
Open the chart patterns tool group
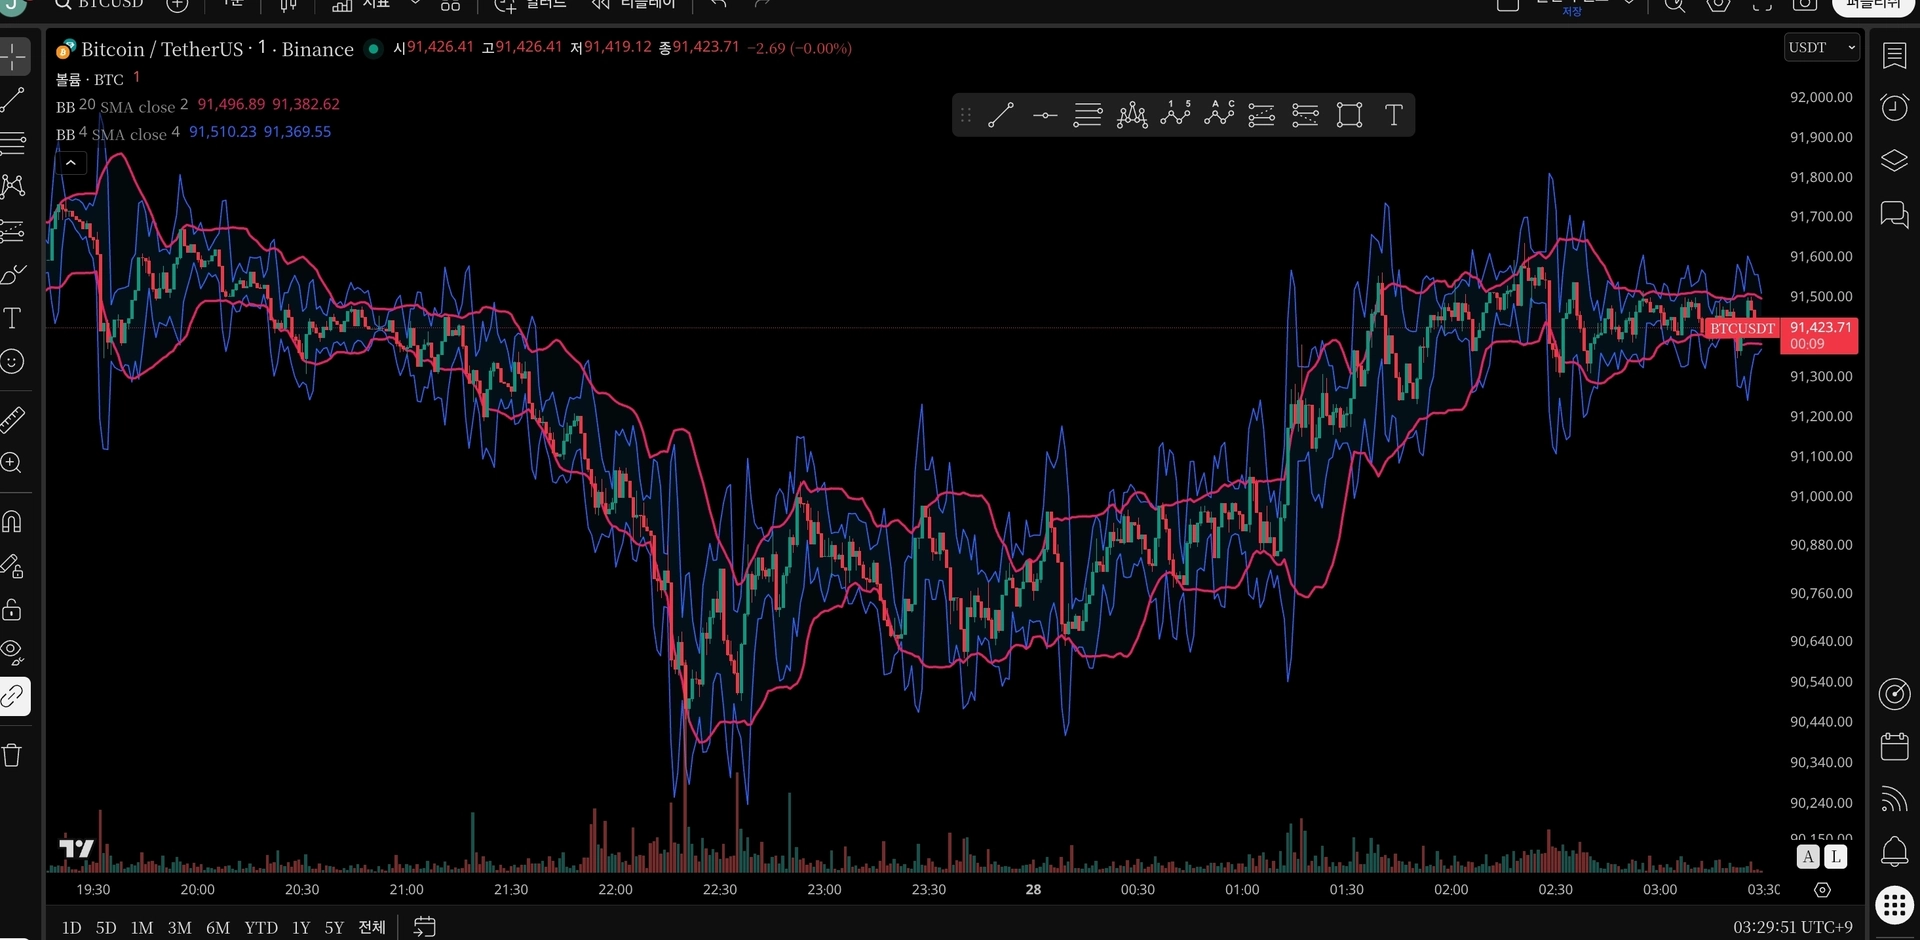(x=13, y=186)
